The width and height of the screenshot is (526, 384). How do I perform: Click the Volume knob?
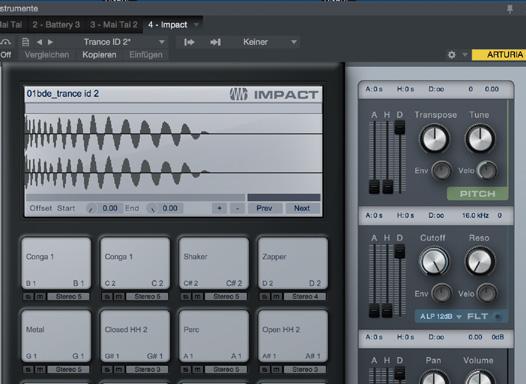click(x=480, y=377)
